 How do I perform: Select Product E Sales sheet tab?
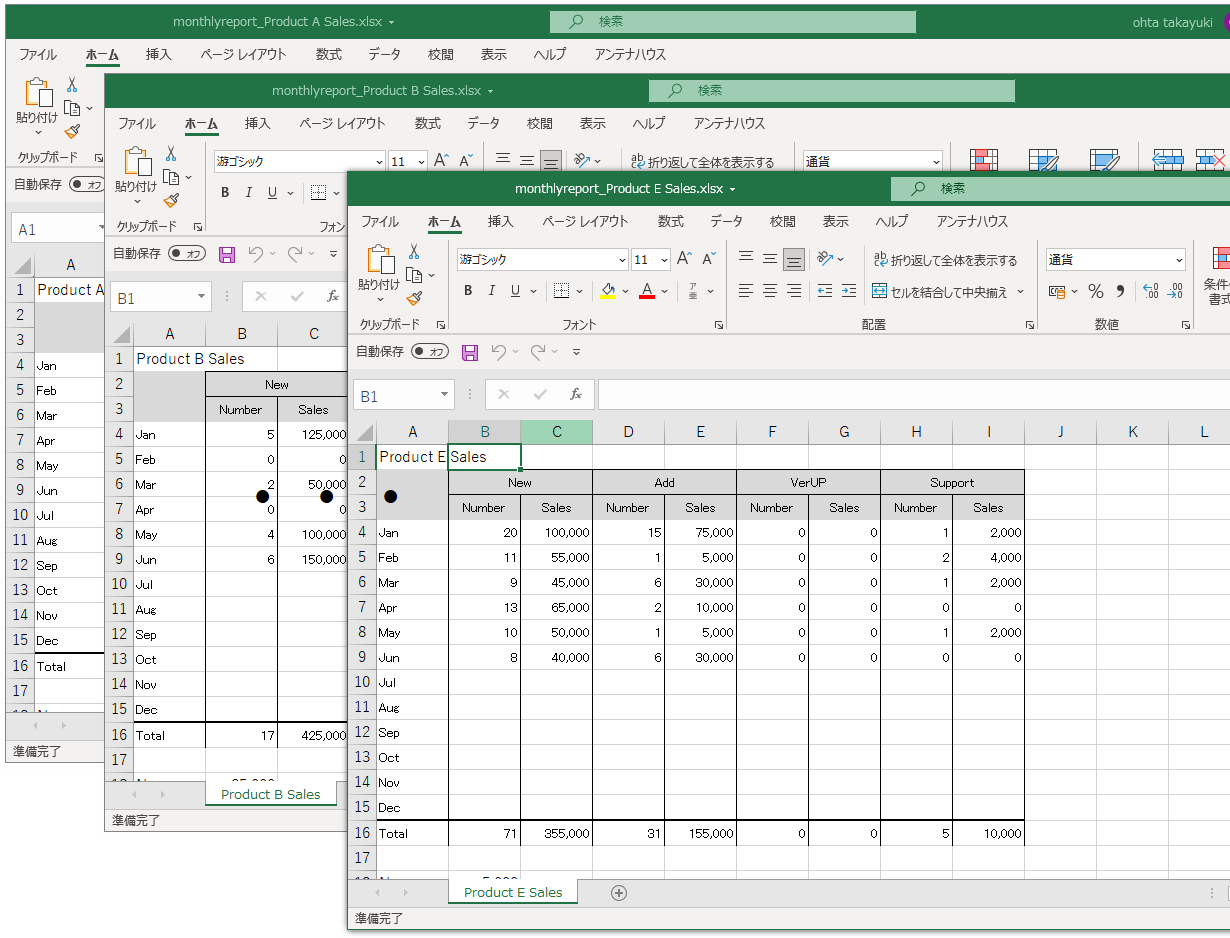pos(513,892)
